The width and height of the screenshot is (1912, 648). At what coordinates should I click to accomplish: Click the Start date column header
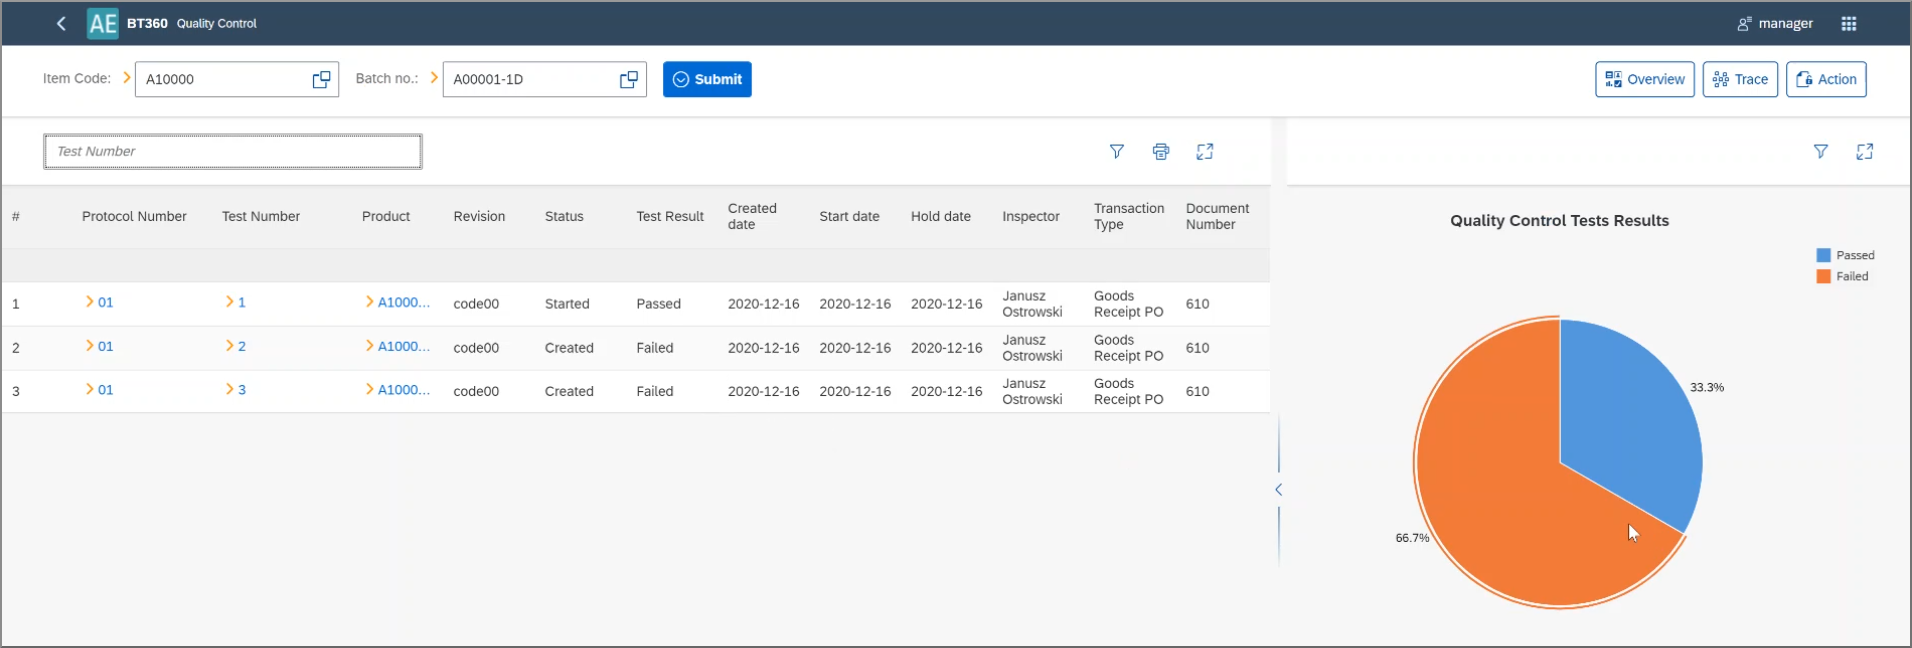[849, 216]
